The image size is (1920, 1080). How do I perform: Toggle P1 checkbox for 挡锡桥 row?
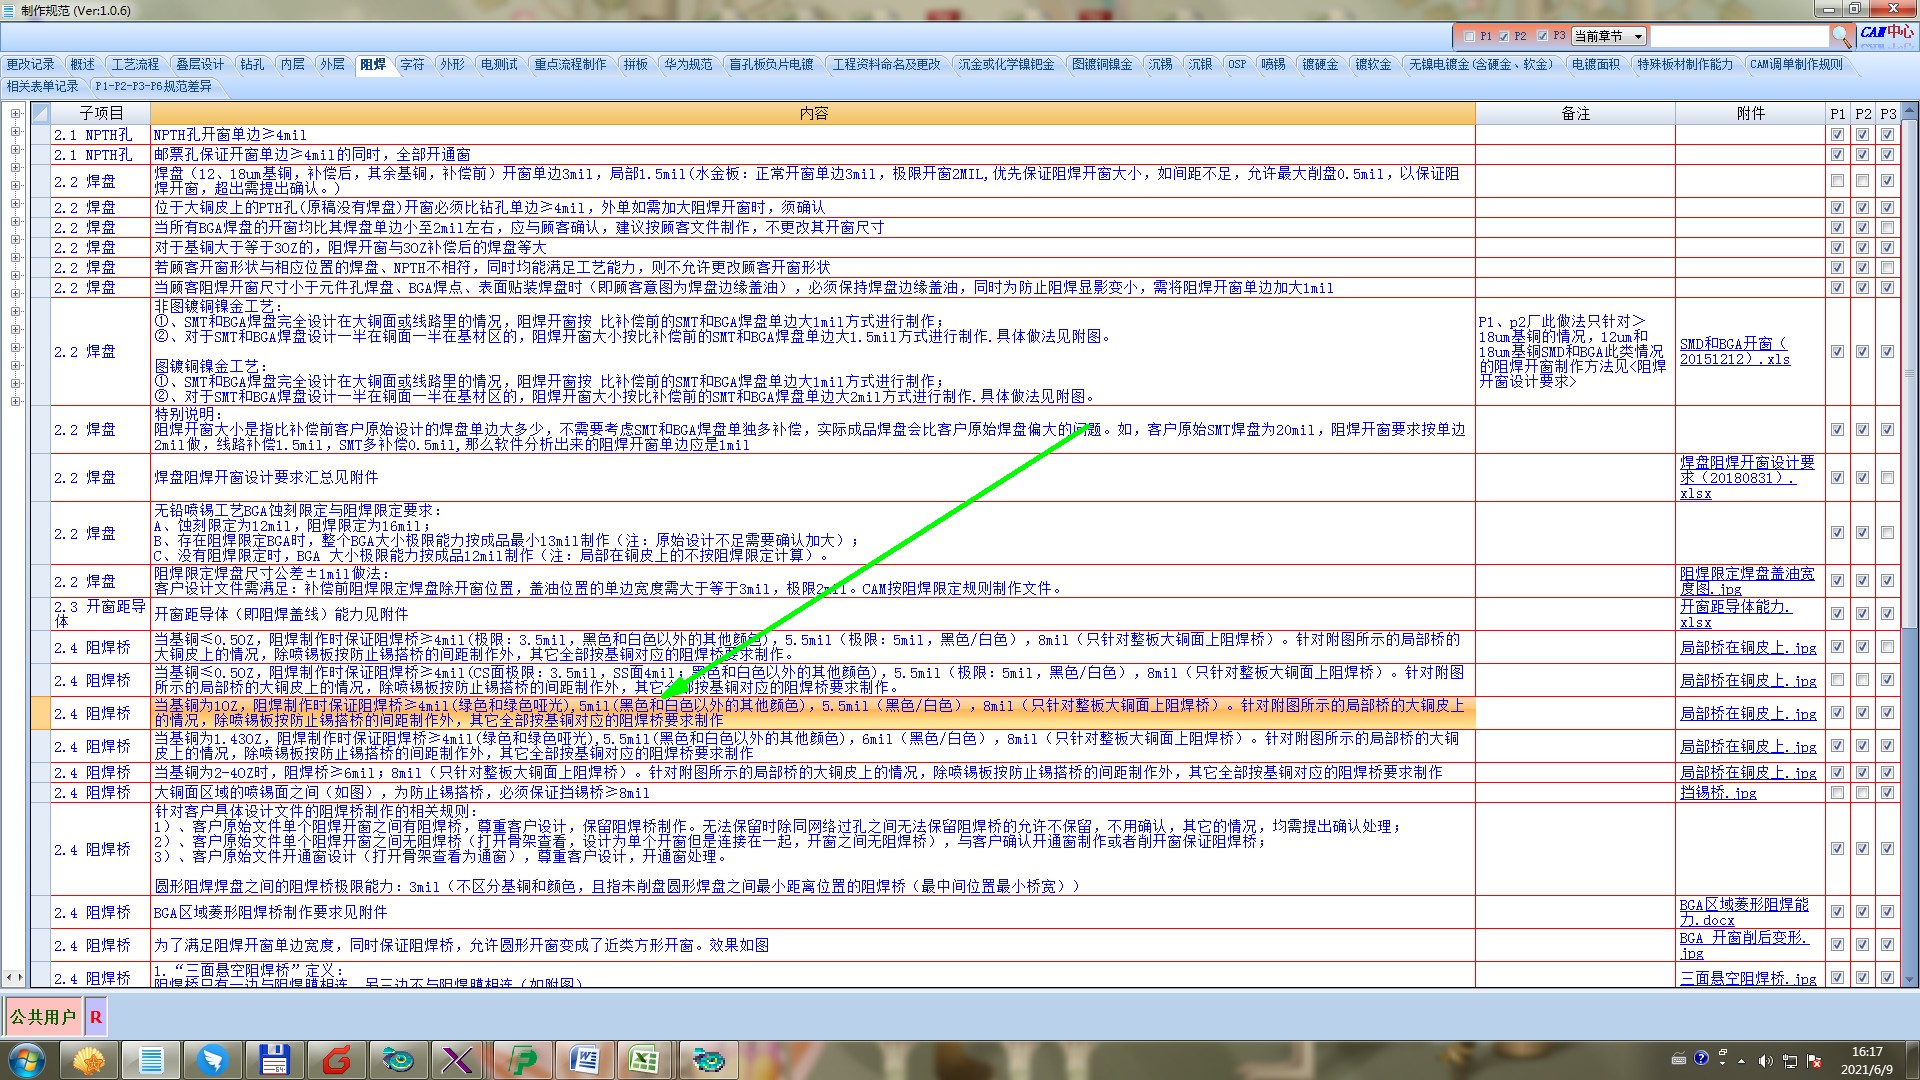point(1837,793)
